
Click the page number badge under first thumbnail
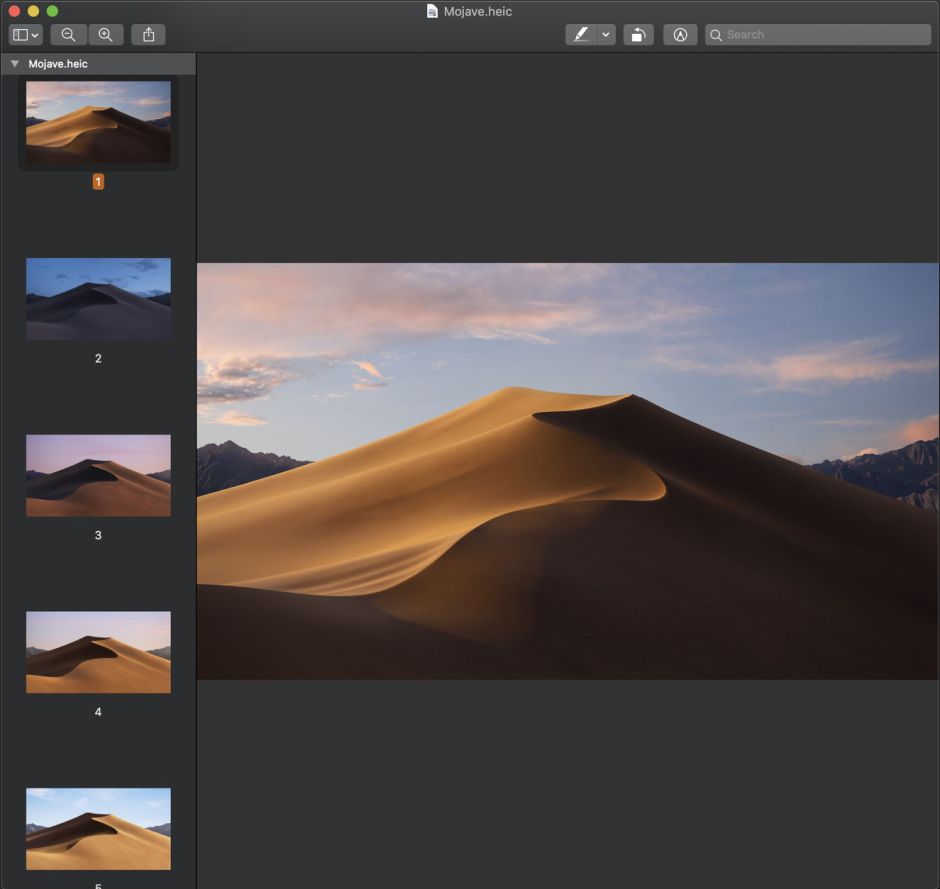[98, 181]
